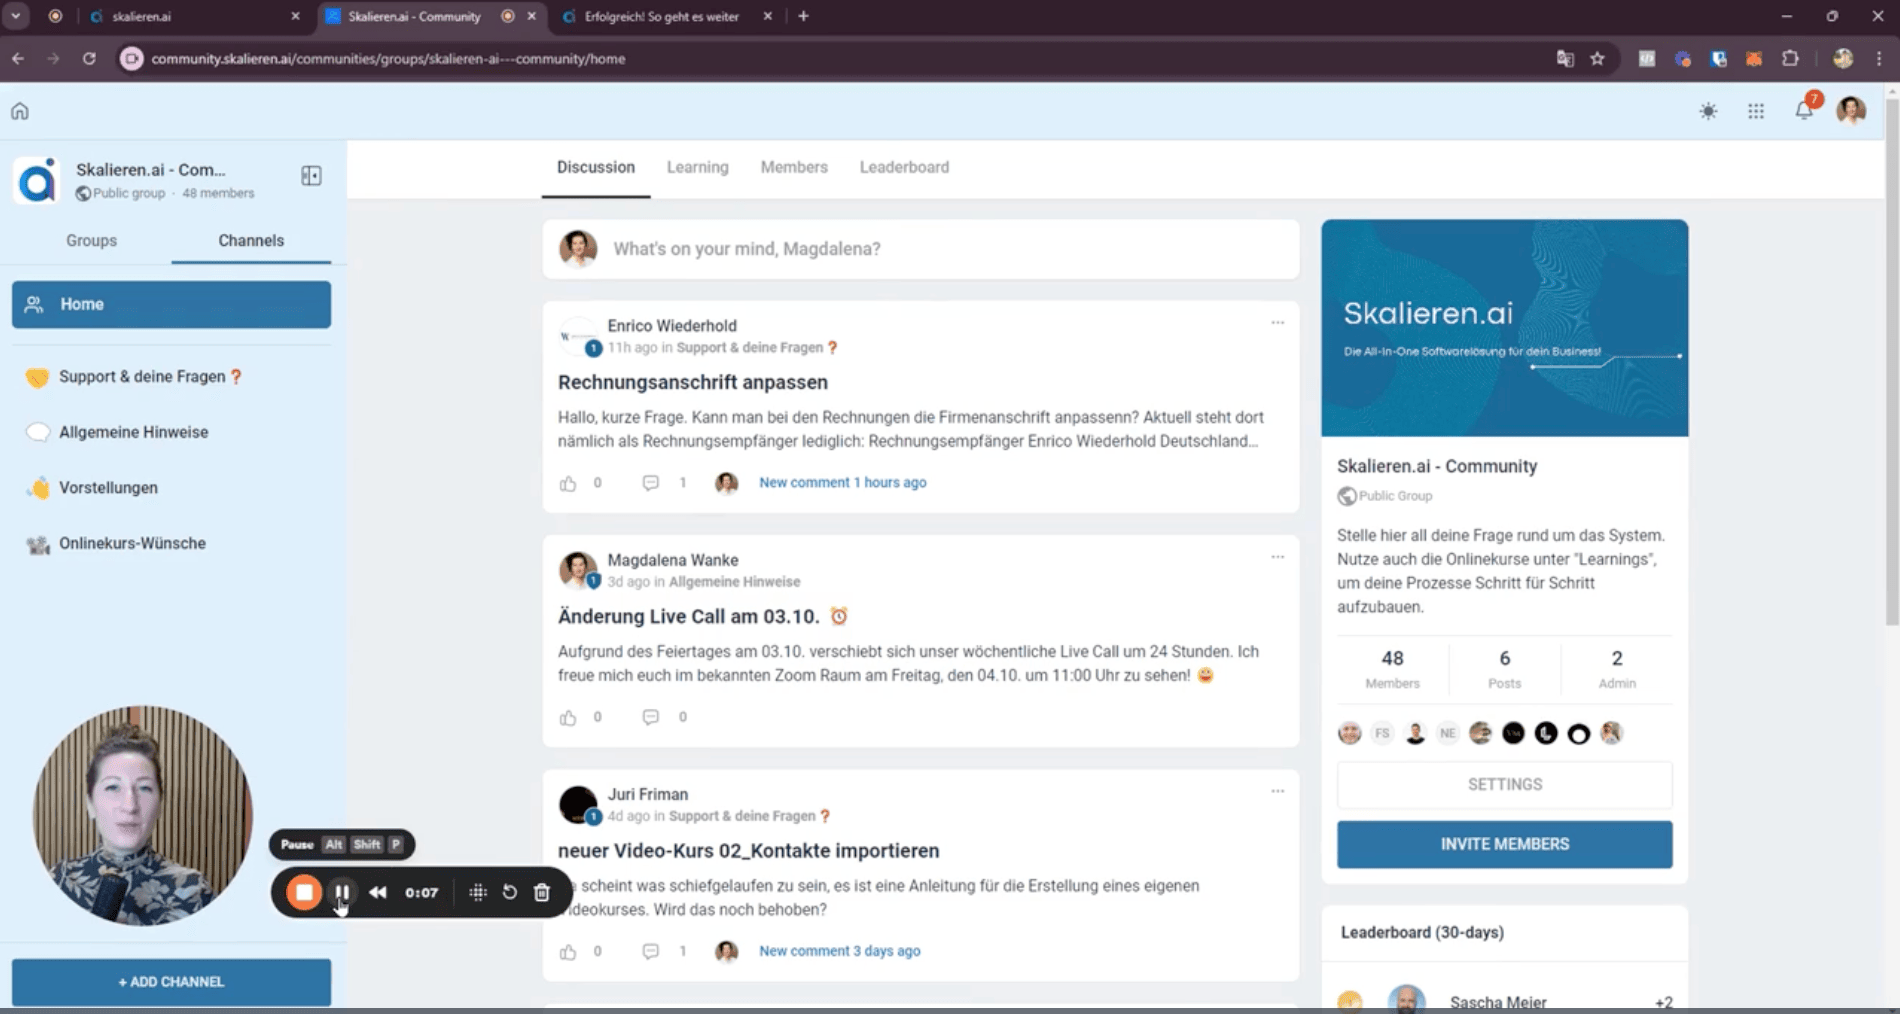Viewport: 1900px width, 1014px height.
Task: Open Änderung Live Call am 03.10. post
Action: tap(689, 616)
